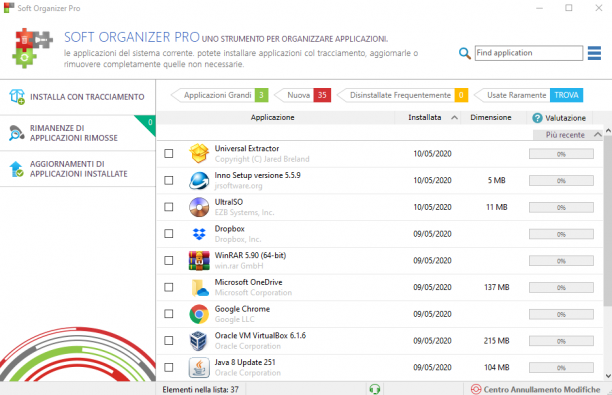Viewport: 612px width, 395px height.
Task: Check the Inno Setup checkbox
Action: point(169,180)
